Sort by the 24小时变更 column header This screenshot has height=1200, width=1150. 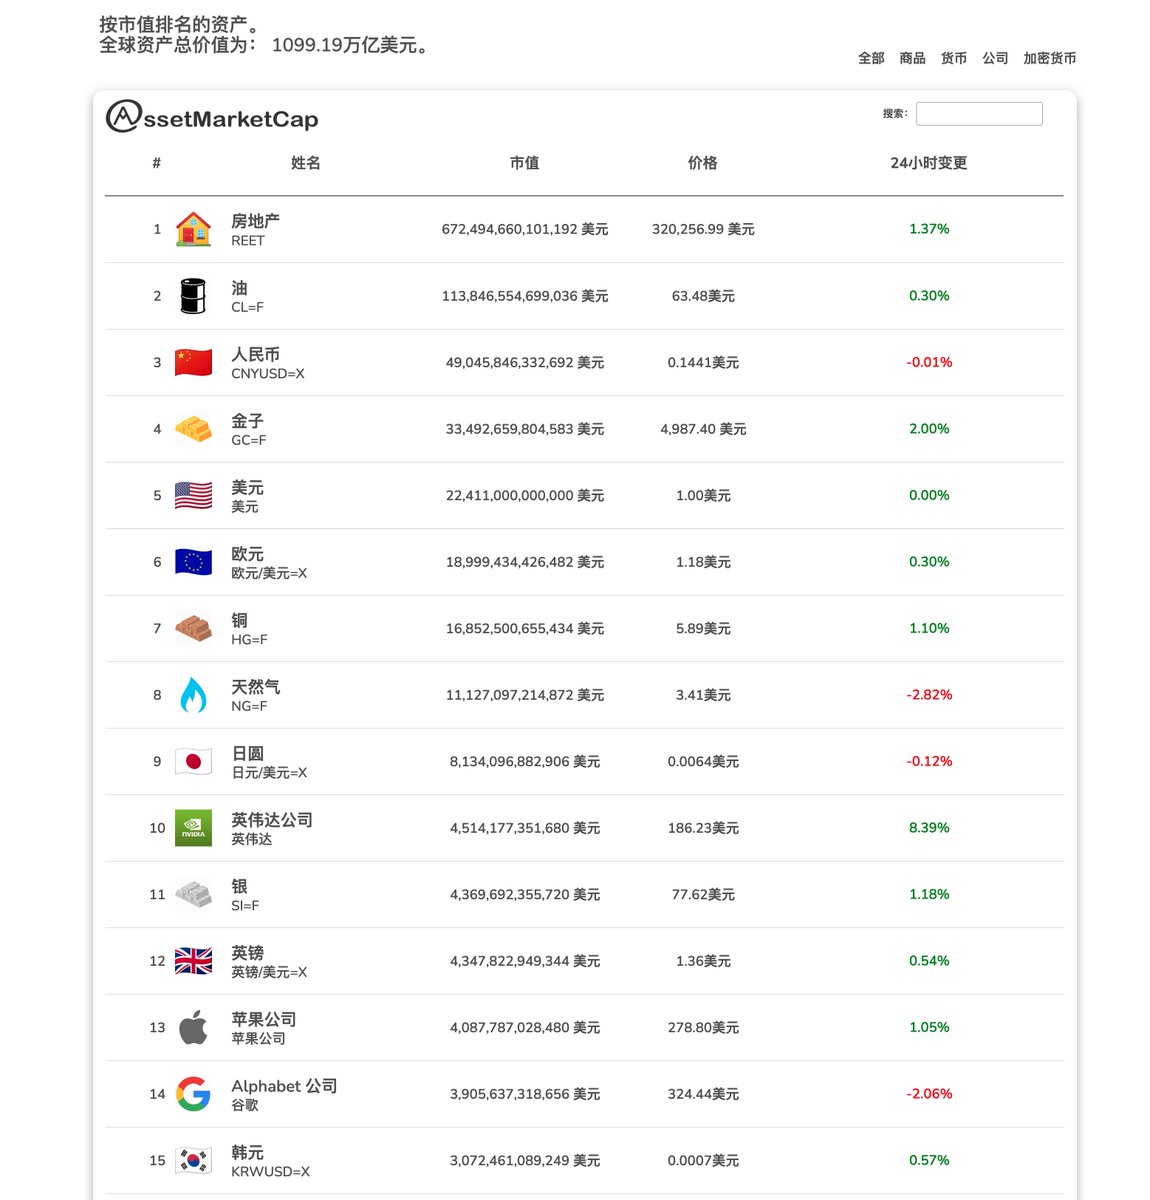[x=929, y=163]
